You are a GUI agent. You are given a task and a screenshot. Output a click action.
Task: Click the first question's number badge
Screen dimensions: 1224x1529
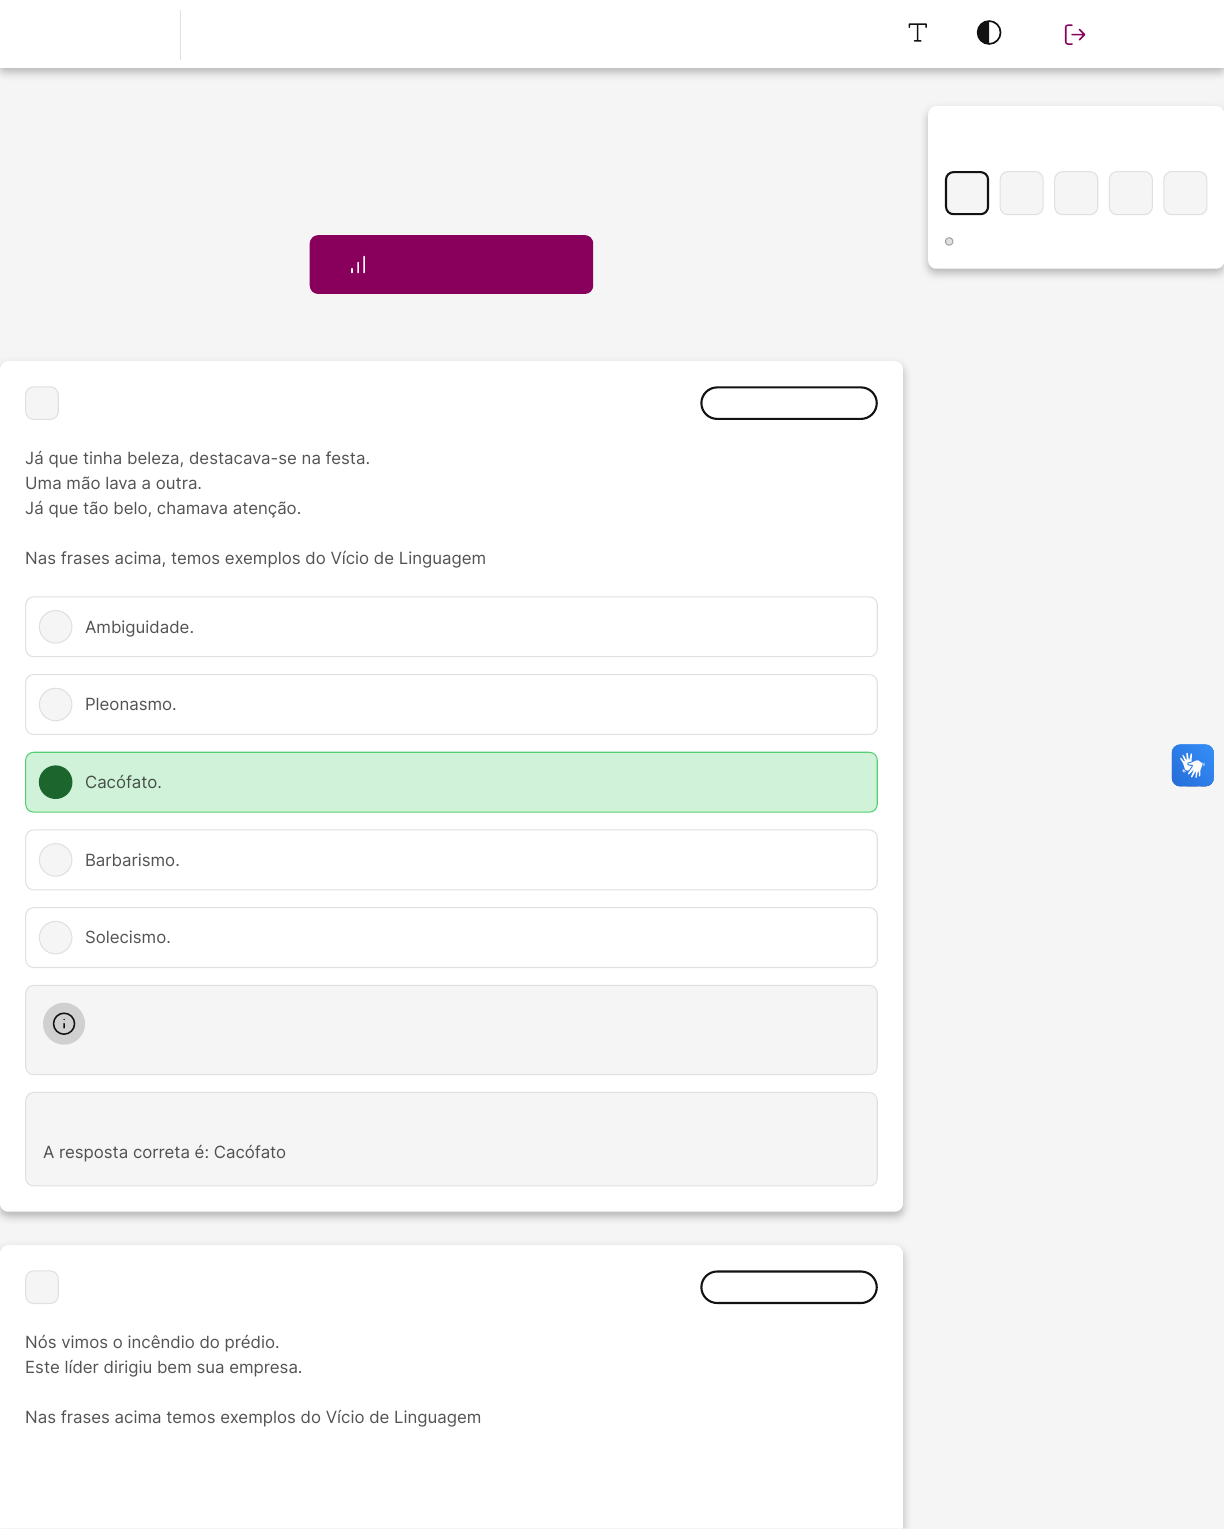pos(42,403)
